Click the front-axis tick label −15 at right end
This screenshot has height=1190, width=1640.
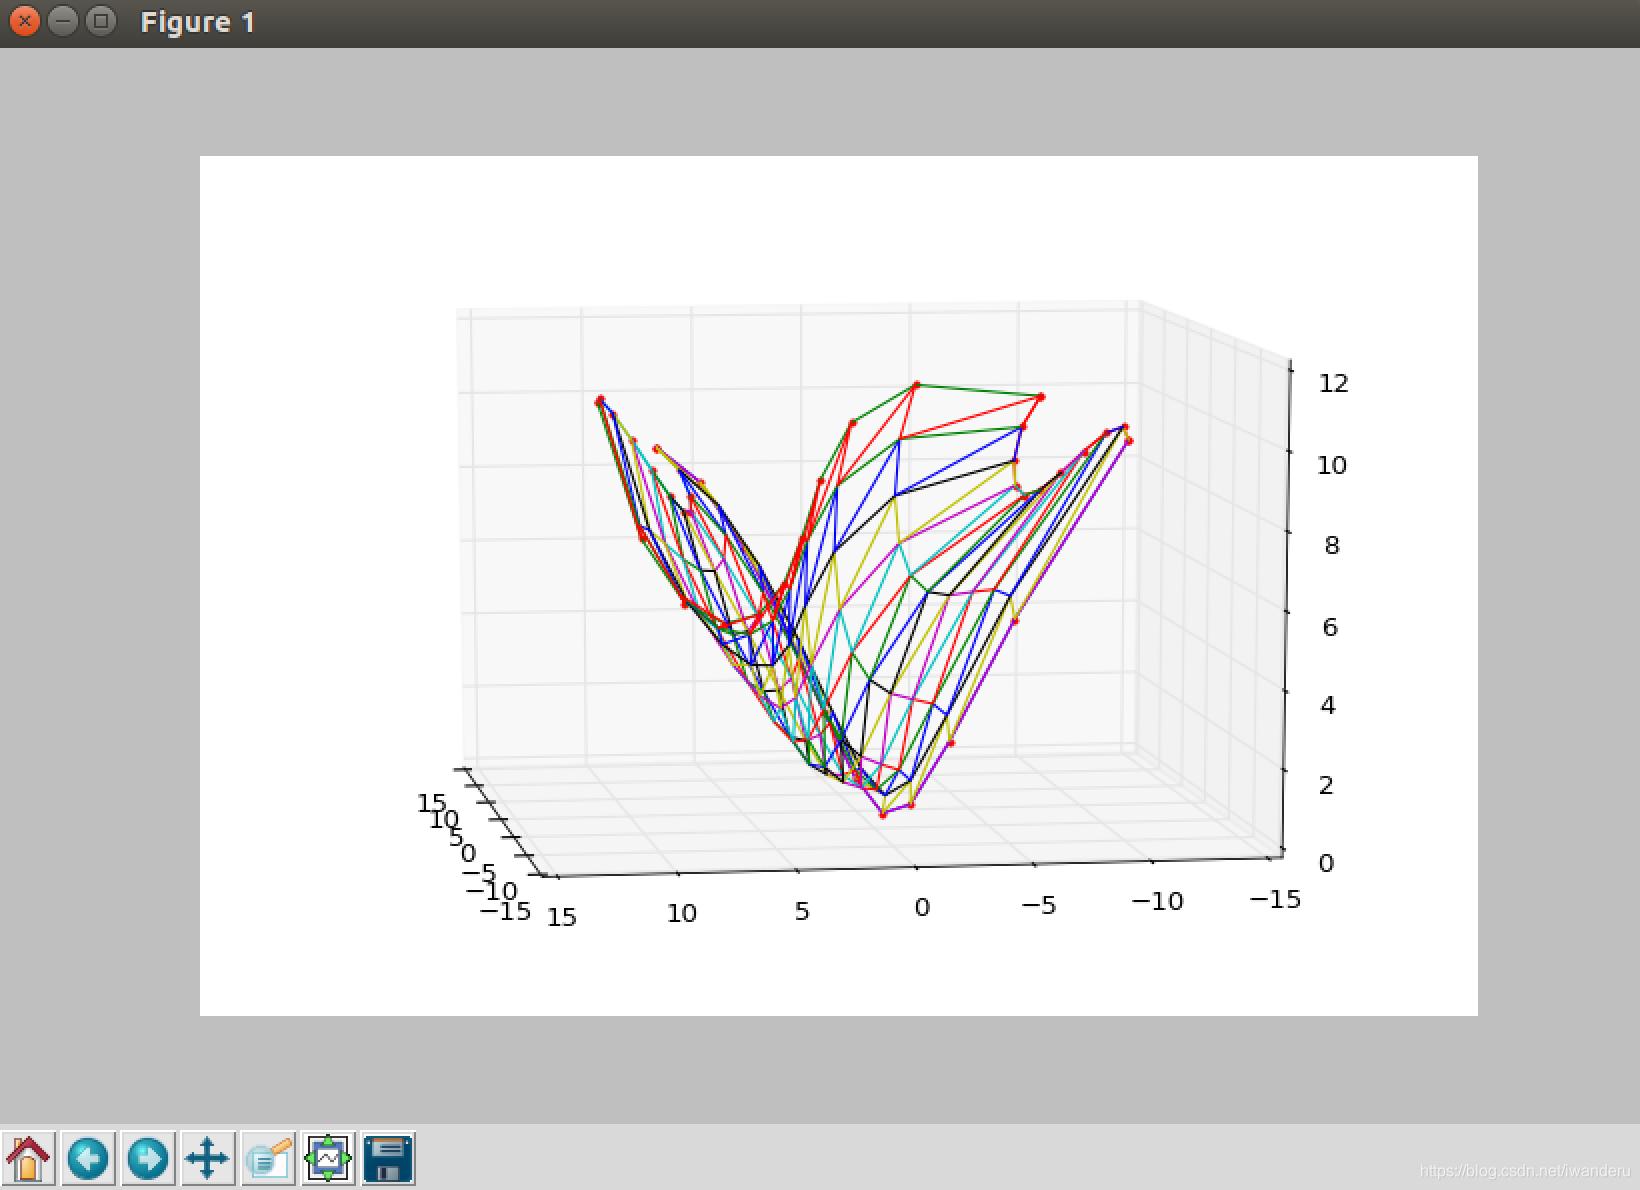click(1276, 900)
